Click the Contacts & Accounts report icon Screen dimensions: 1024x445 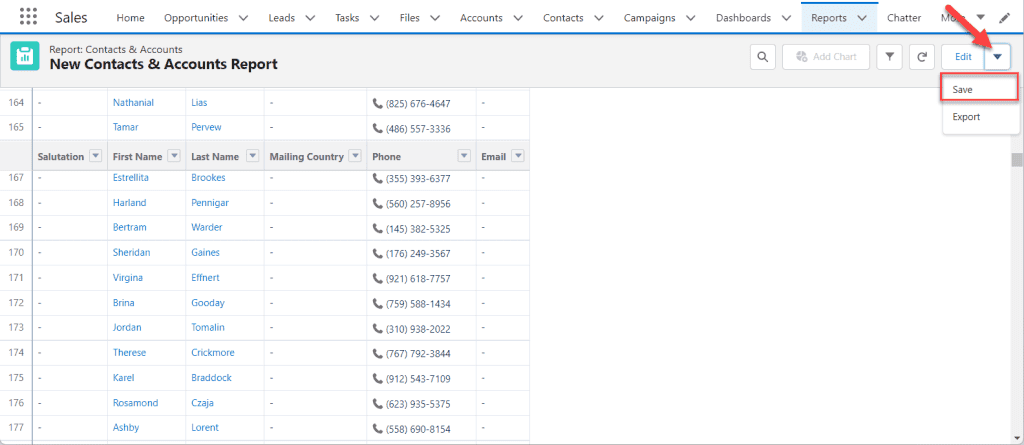(x=25, y=57)
